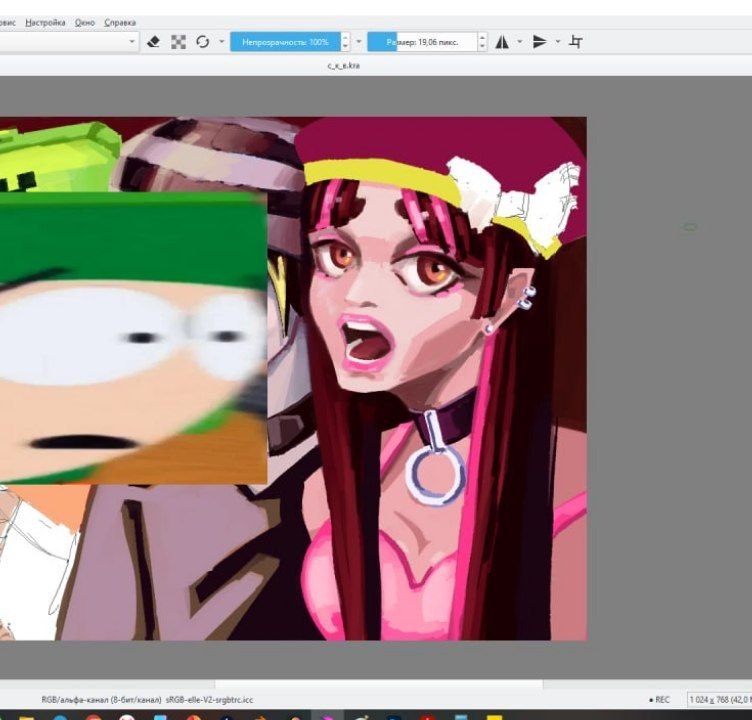Open the Справка menu
The height and width of the screenshot is (720, 752).
pos(120,23)
